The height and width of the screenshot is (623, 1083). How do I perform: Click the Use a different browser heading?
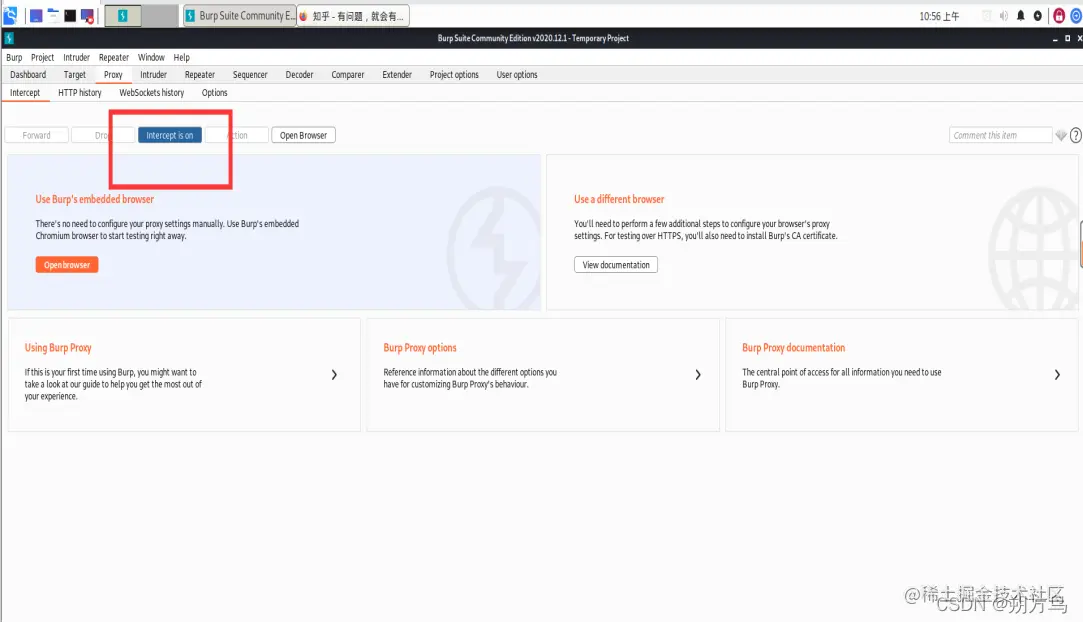pos(619,200)
